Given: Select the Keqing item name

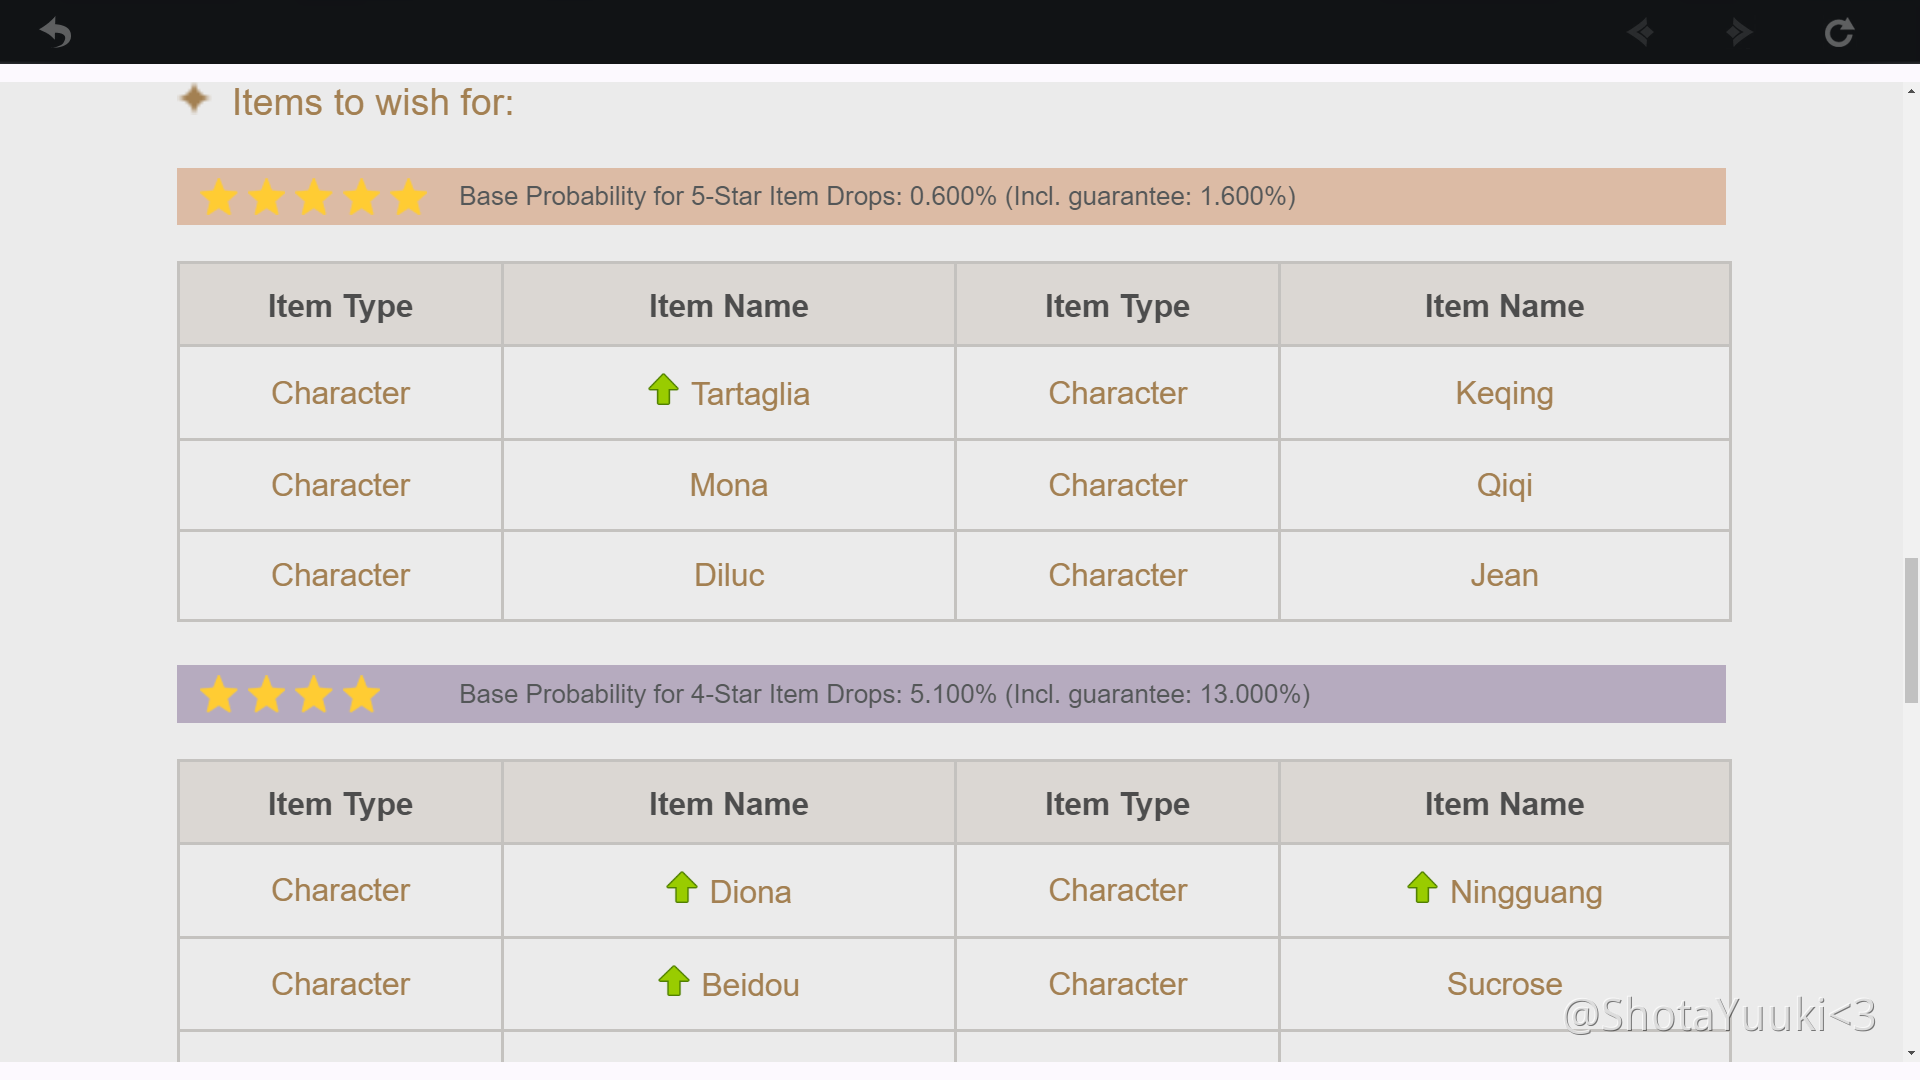Looking at the screenshot, I should 1504,393.
